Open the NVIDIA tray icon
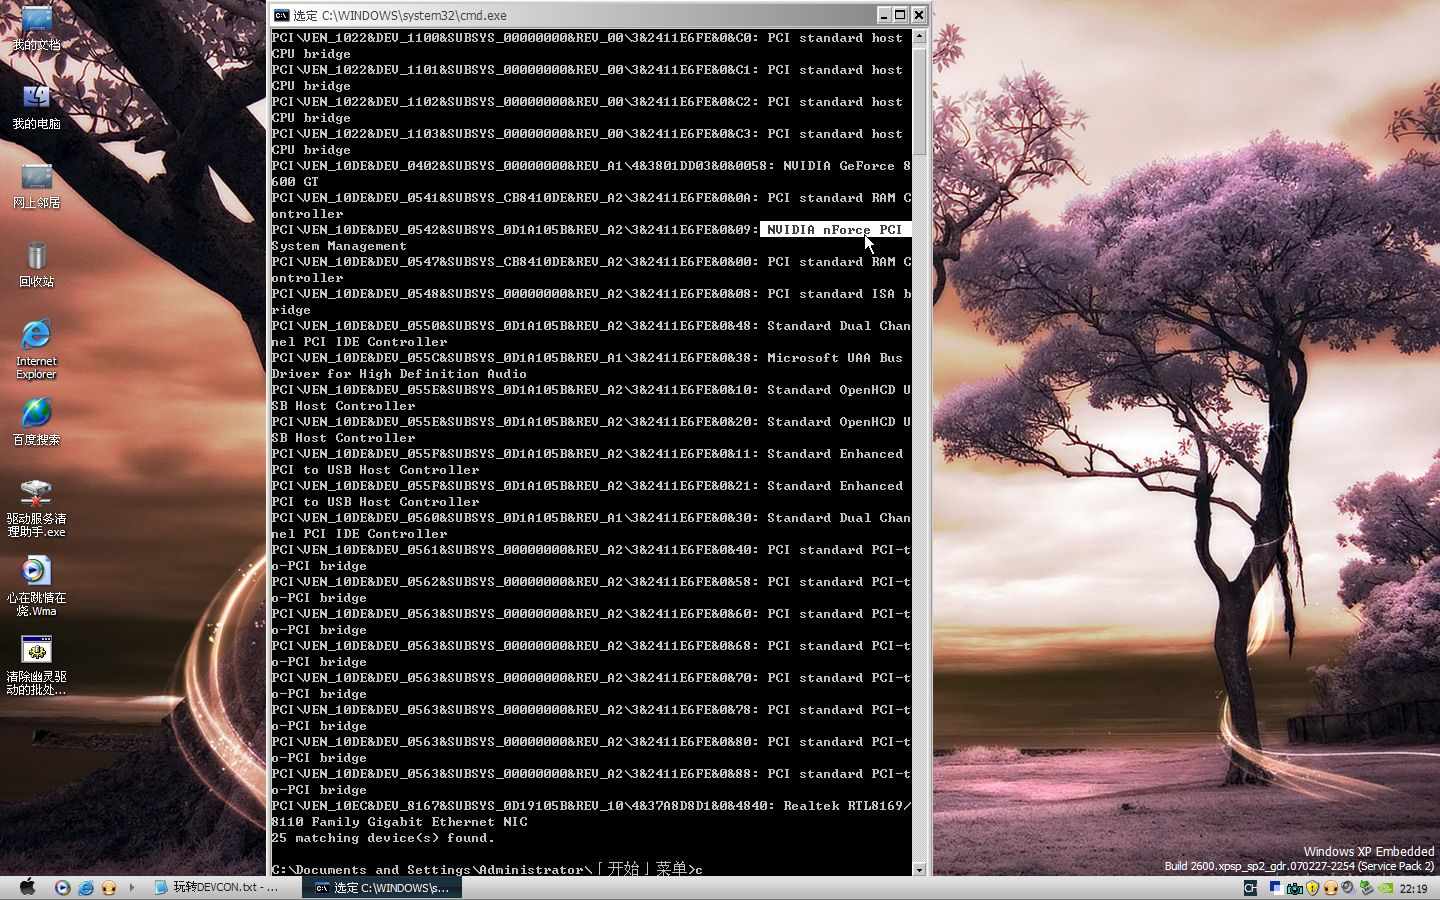The image size is (1440, 900). 1385,888
